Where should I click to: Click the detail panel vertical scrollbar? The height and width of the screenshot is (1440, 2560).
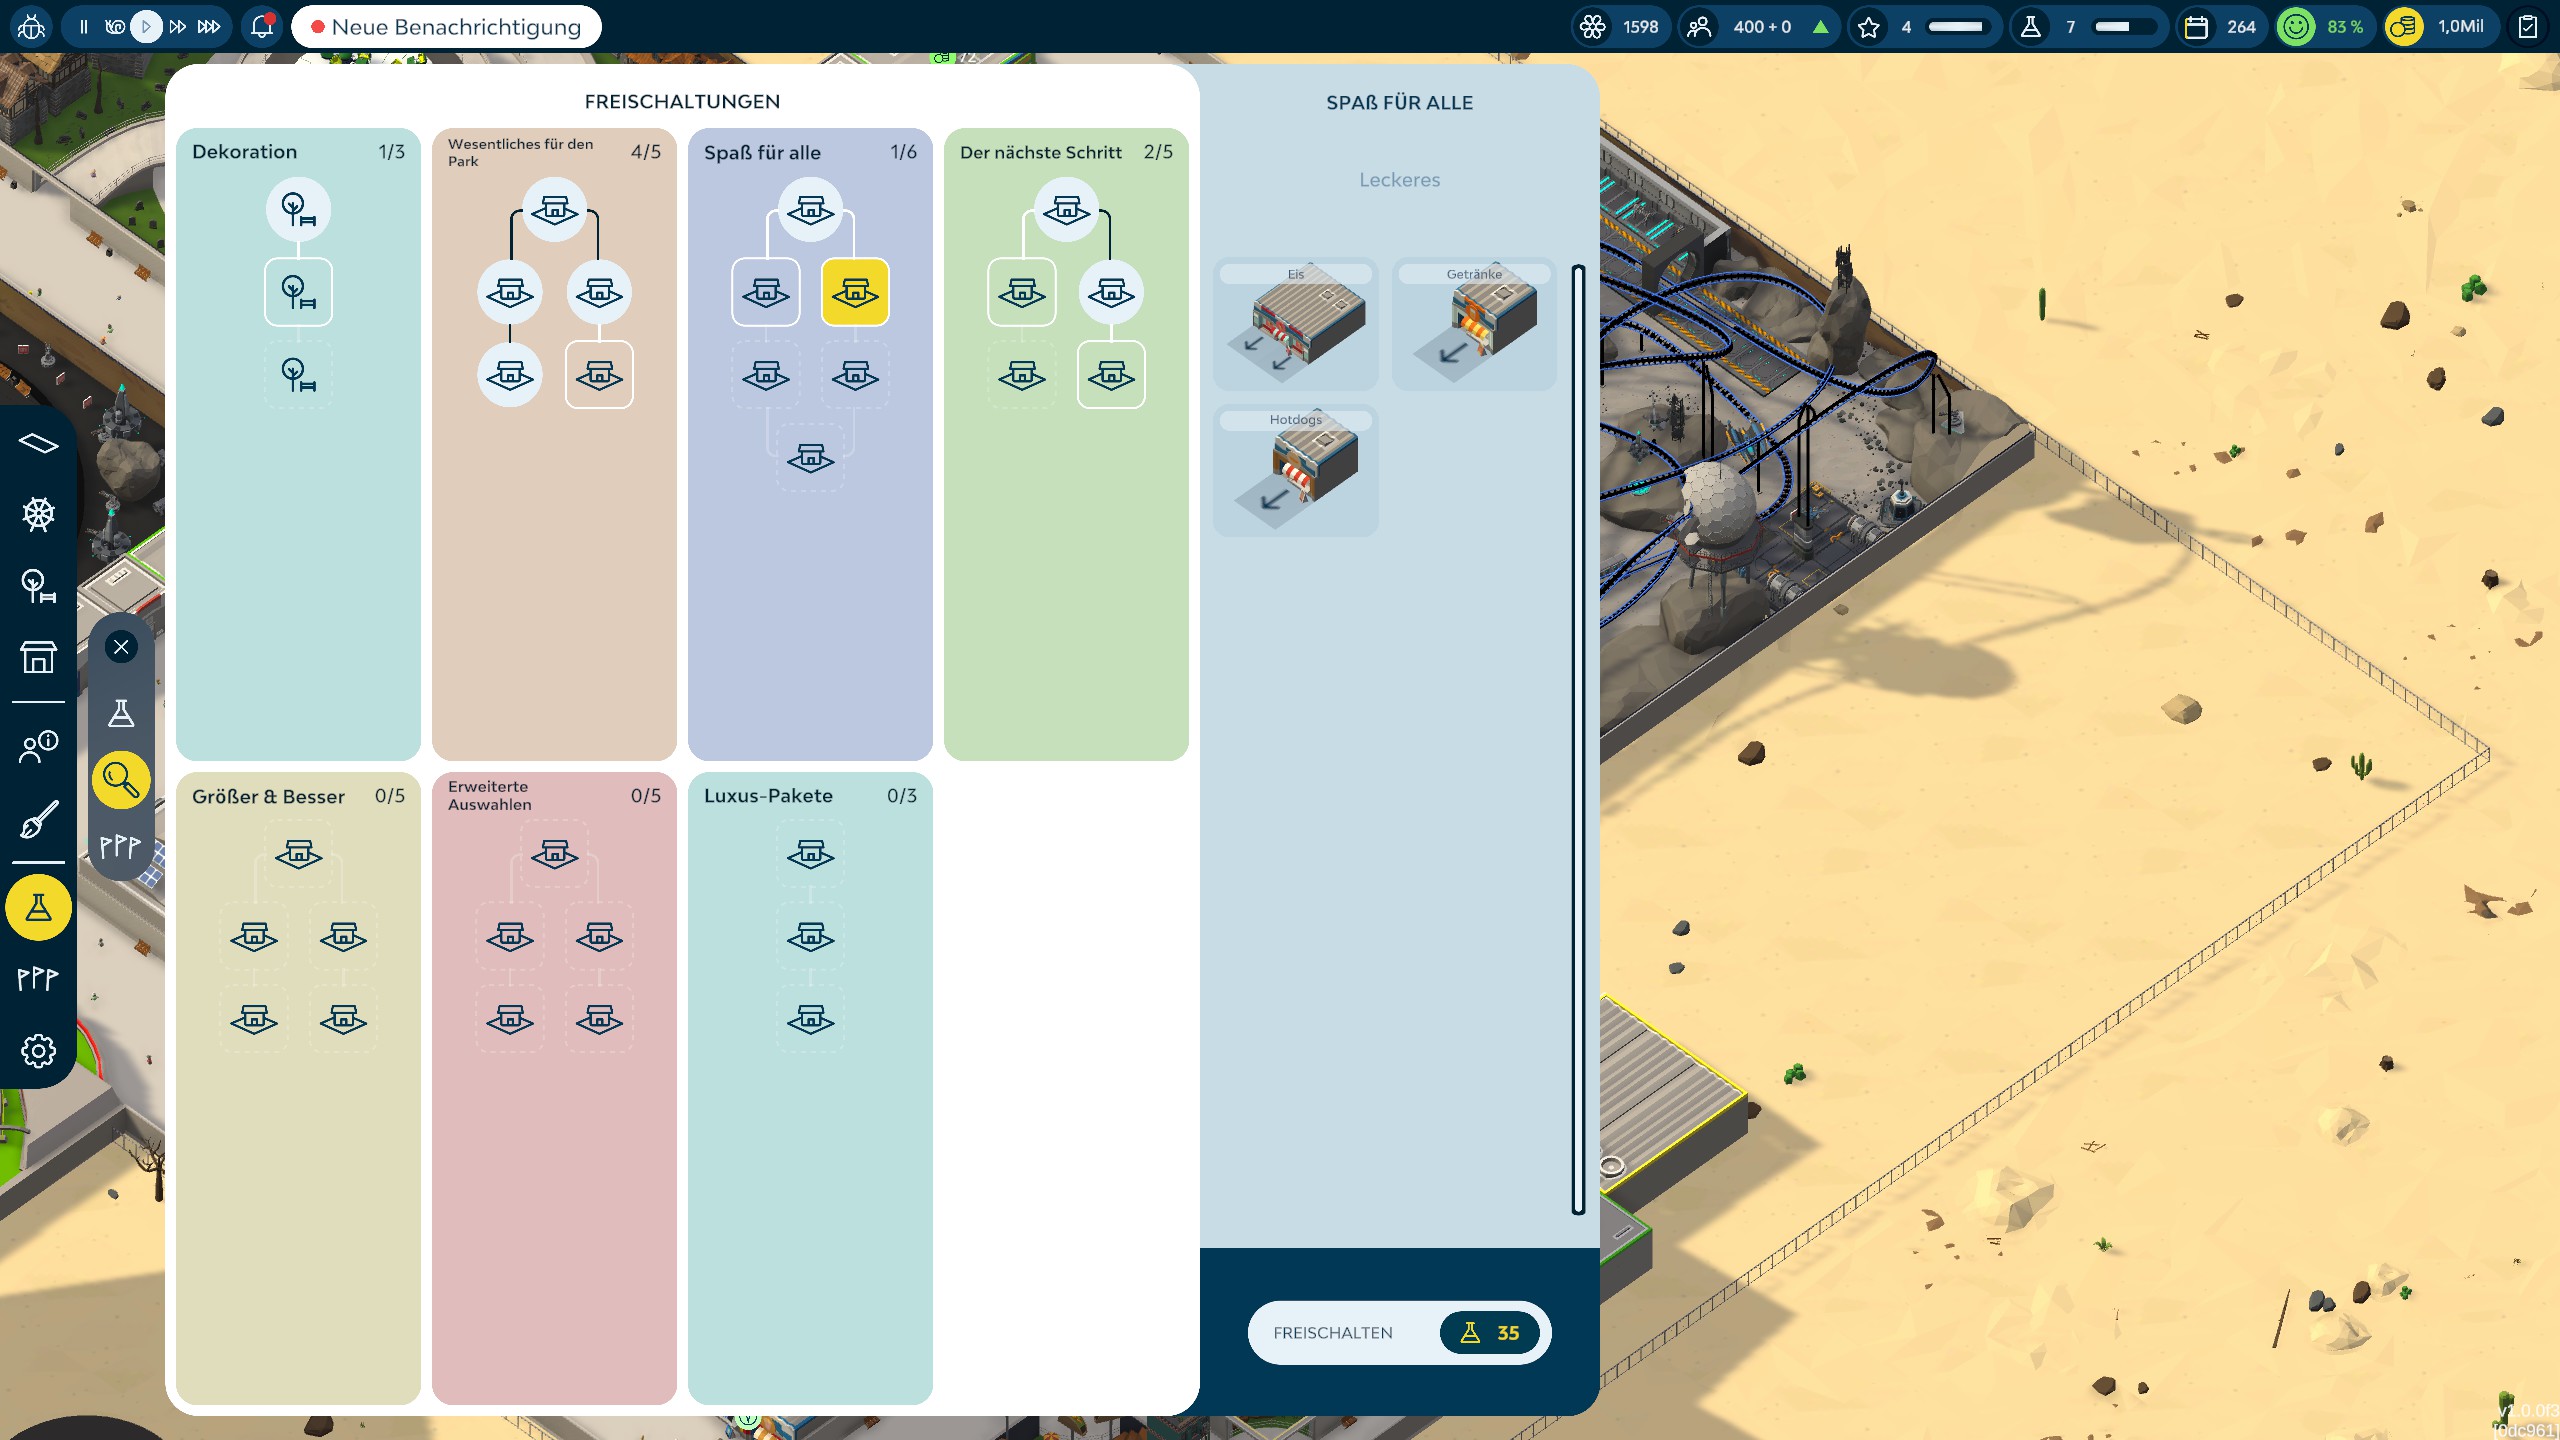click(x=1578, y=740)
